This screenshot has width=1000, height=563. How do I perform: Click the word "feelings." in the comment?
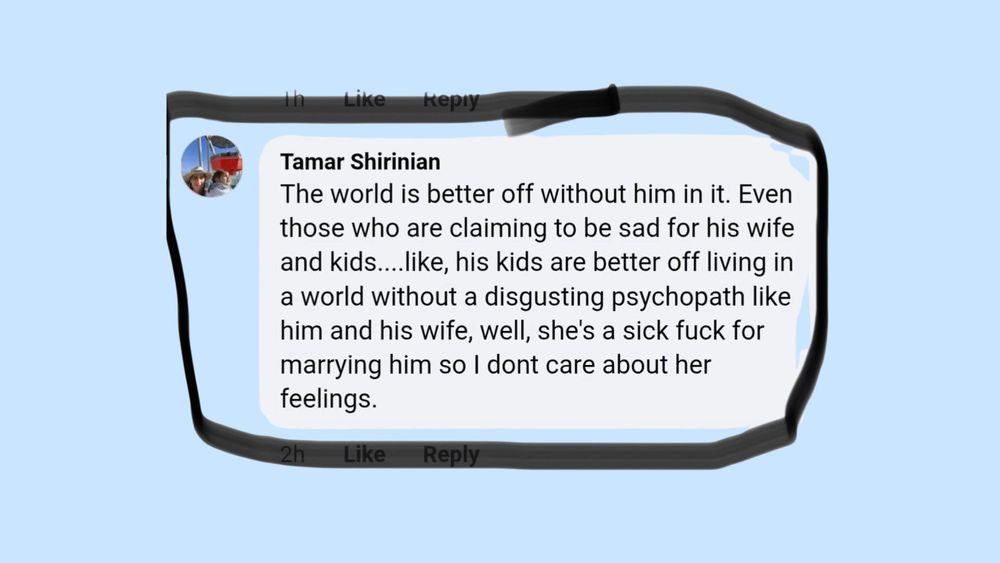point(327,400)
